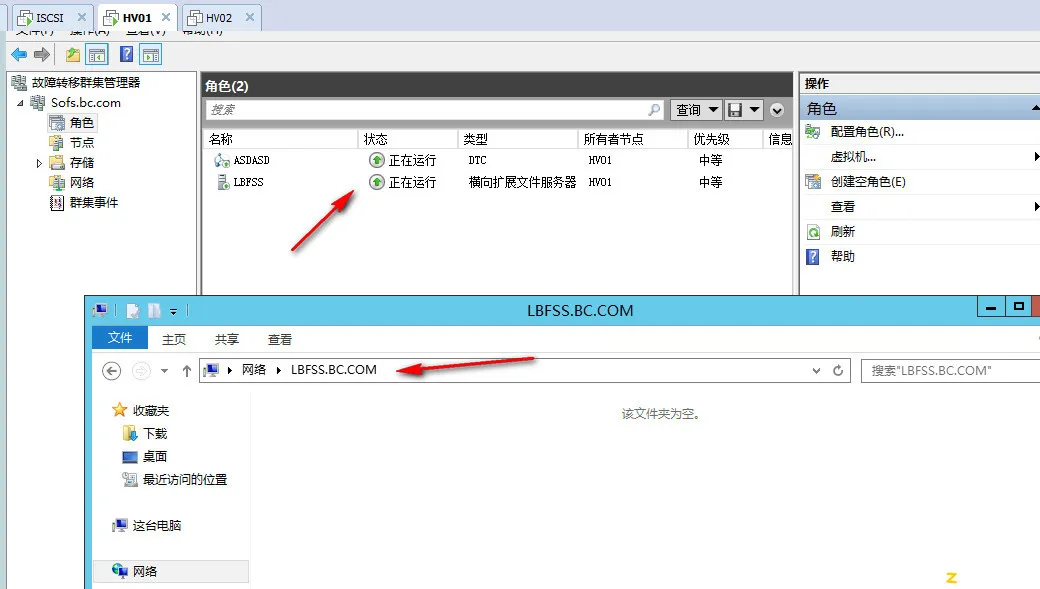1040x589 pixels.
Task: Click the magnifier icon in roles search
Action: tap(654, 109)
